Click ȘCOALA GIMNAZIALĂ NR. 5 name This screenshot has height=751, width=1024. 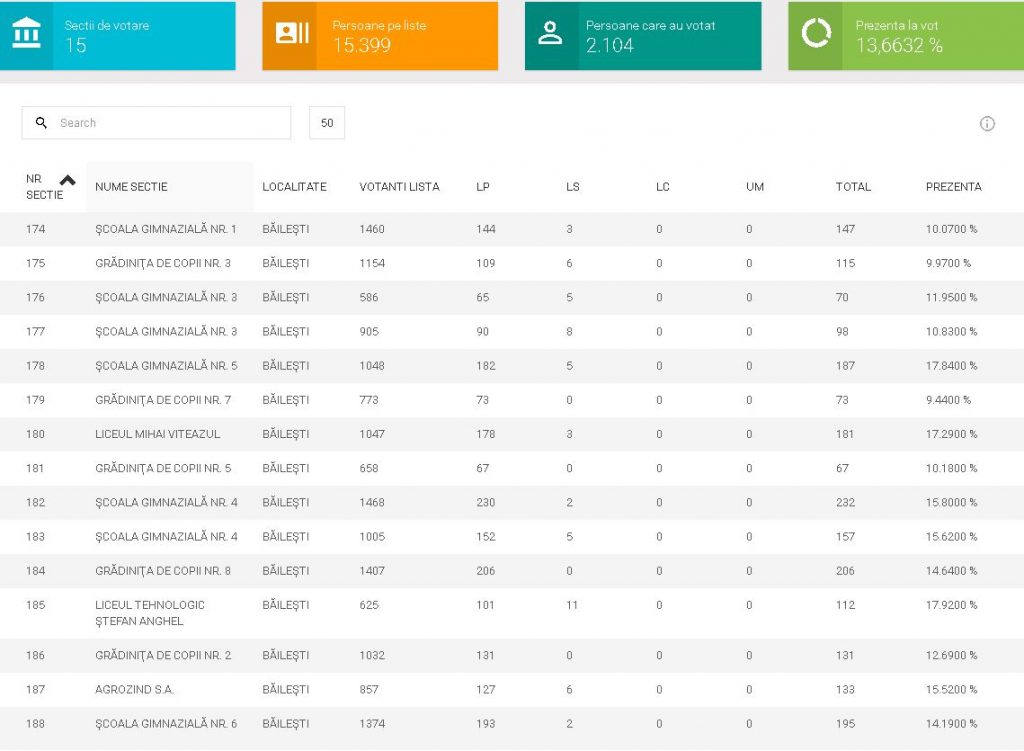pyautogui.click(x=167, y=366)
